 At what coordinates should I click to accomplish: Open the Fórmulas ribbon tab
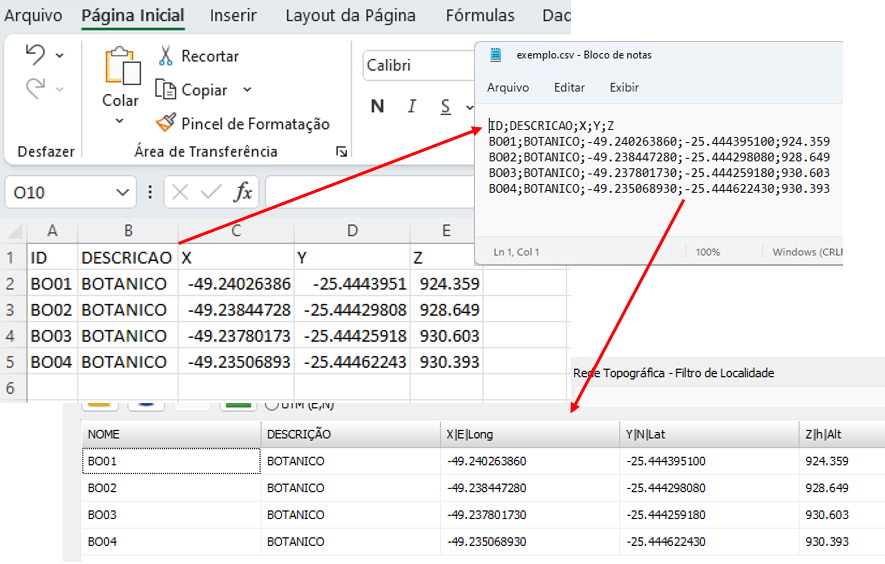pyautogui.click(x=480, y=15)
